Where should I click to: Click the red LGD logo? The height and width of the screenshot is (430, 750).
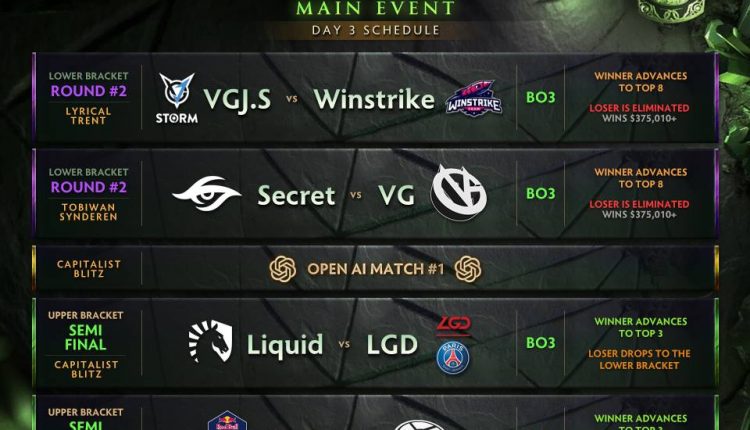453,325
